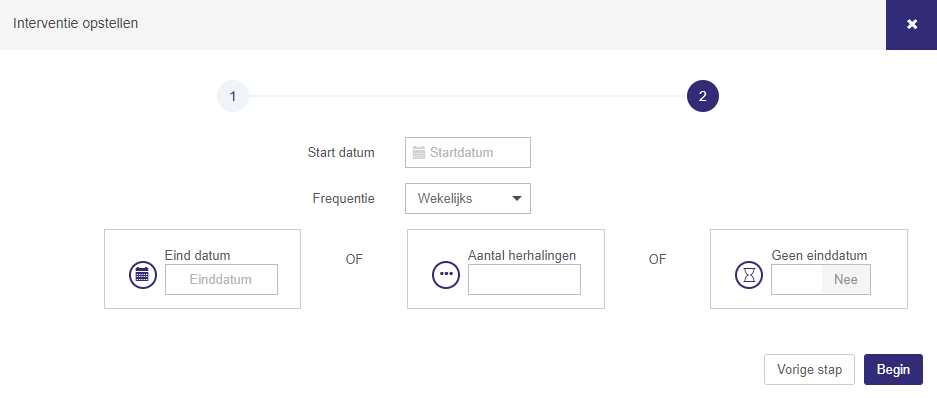Click the Interventie opstellen title text
The height and width of the screenshot is (398, 937).
point(75,24)
